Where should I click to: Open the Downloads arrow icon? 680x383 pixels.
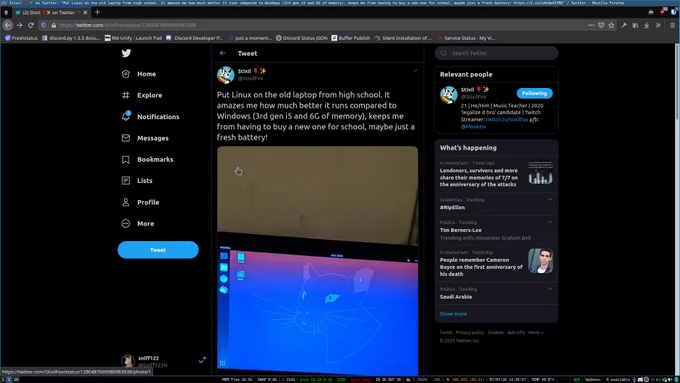(647, 25)
